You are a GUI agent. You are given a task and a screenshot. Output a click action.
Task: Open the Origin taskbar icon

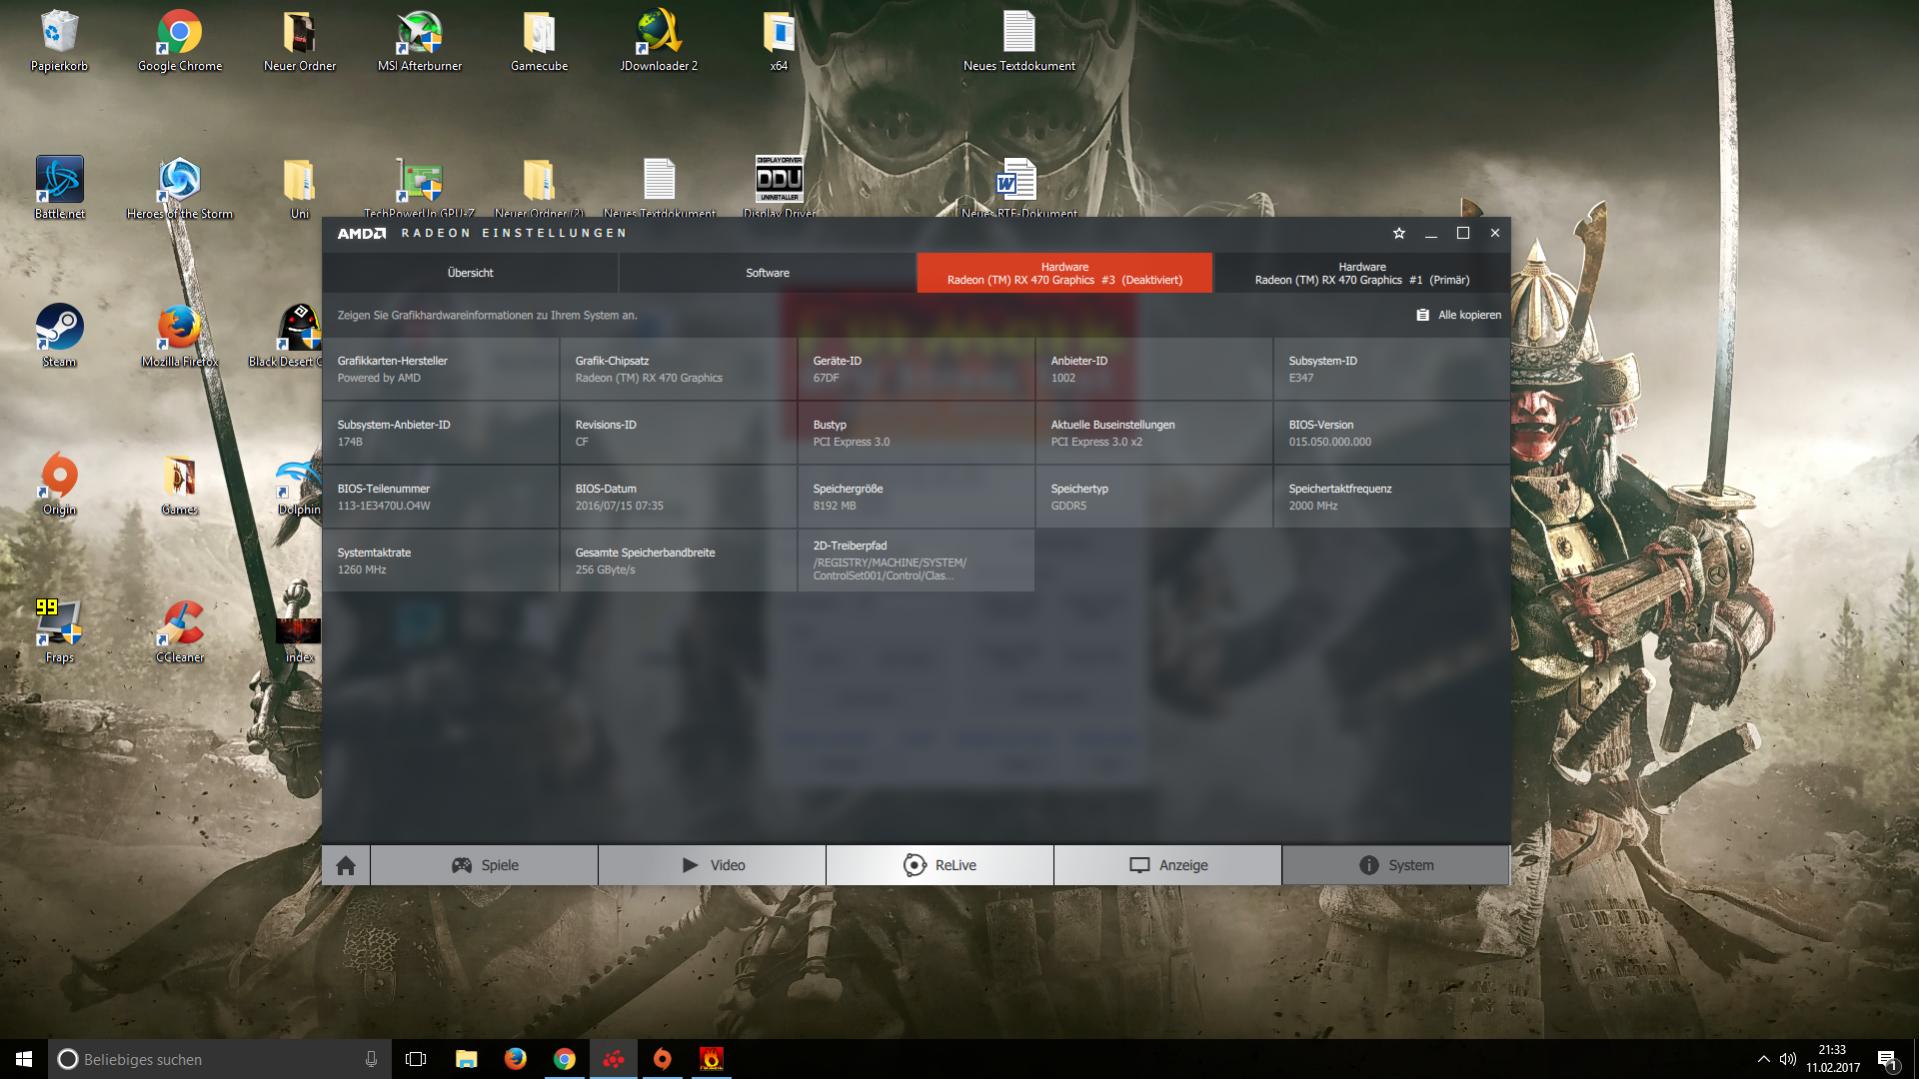(x=662, y=1059)
